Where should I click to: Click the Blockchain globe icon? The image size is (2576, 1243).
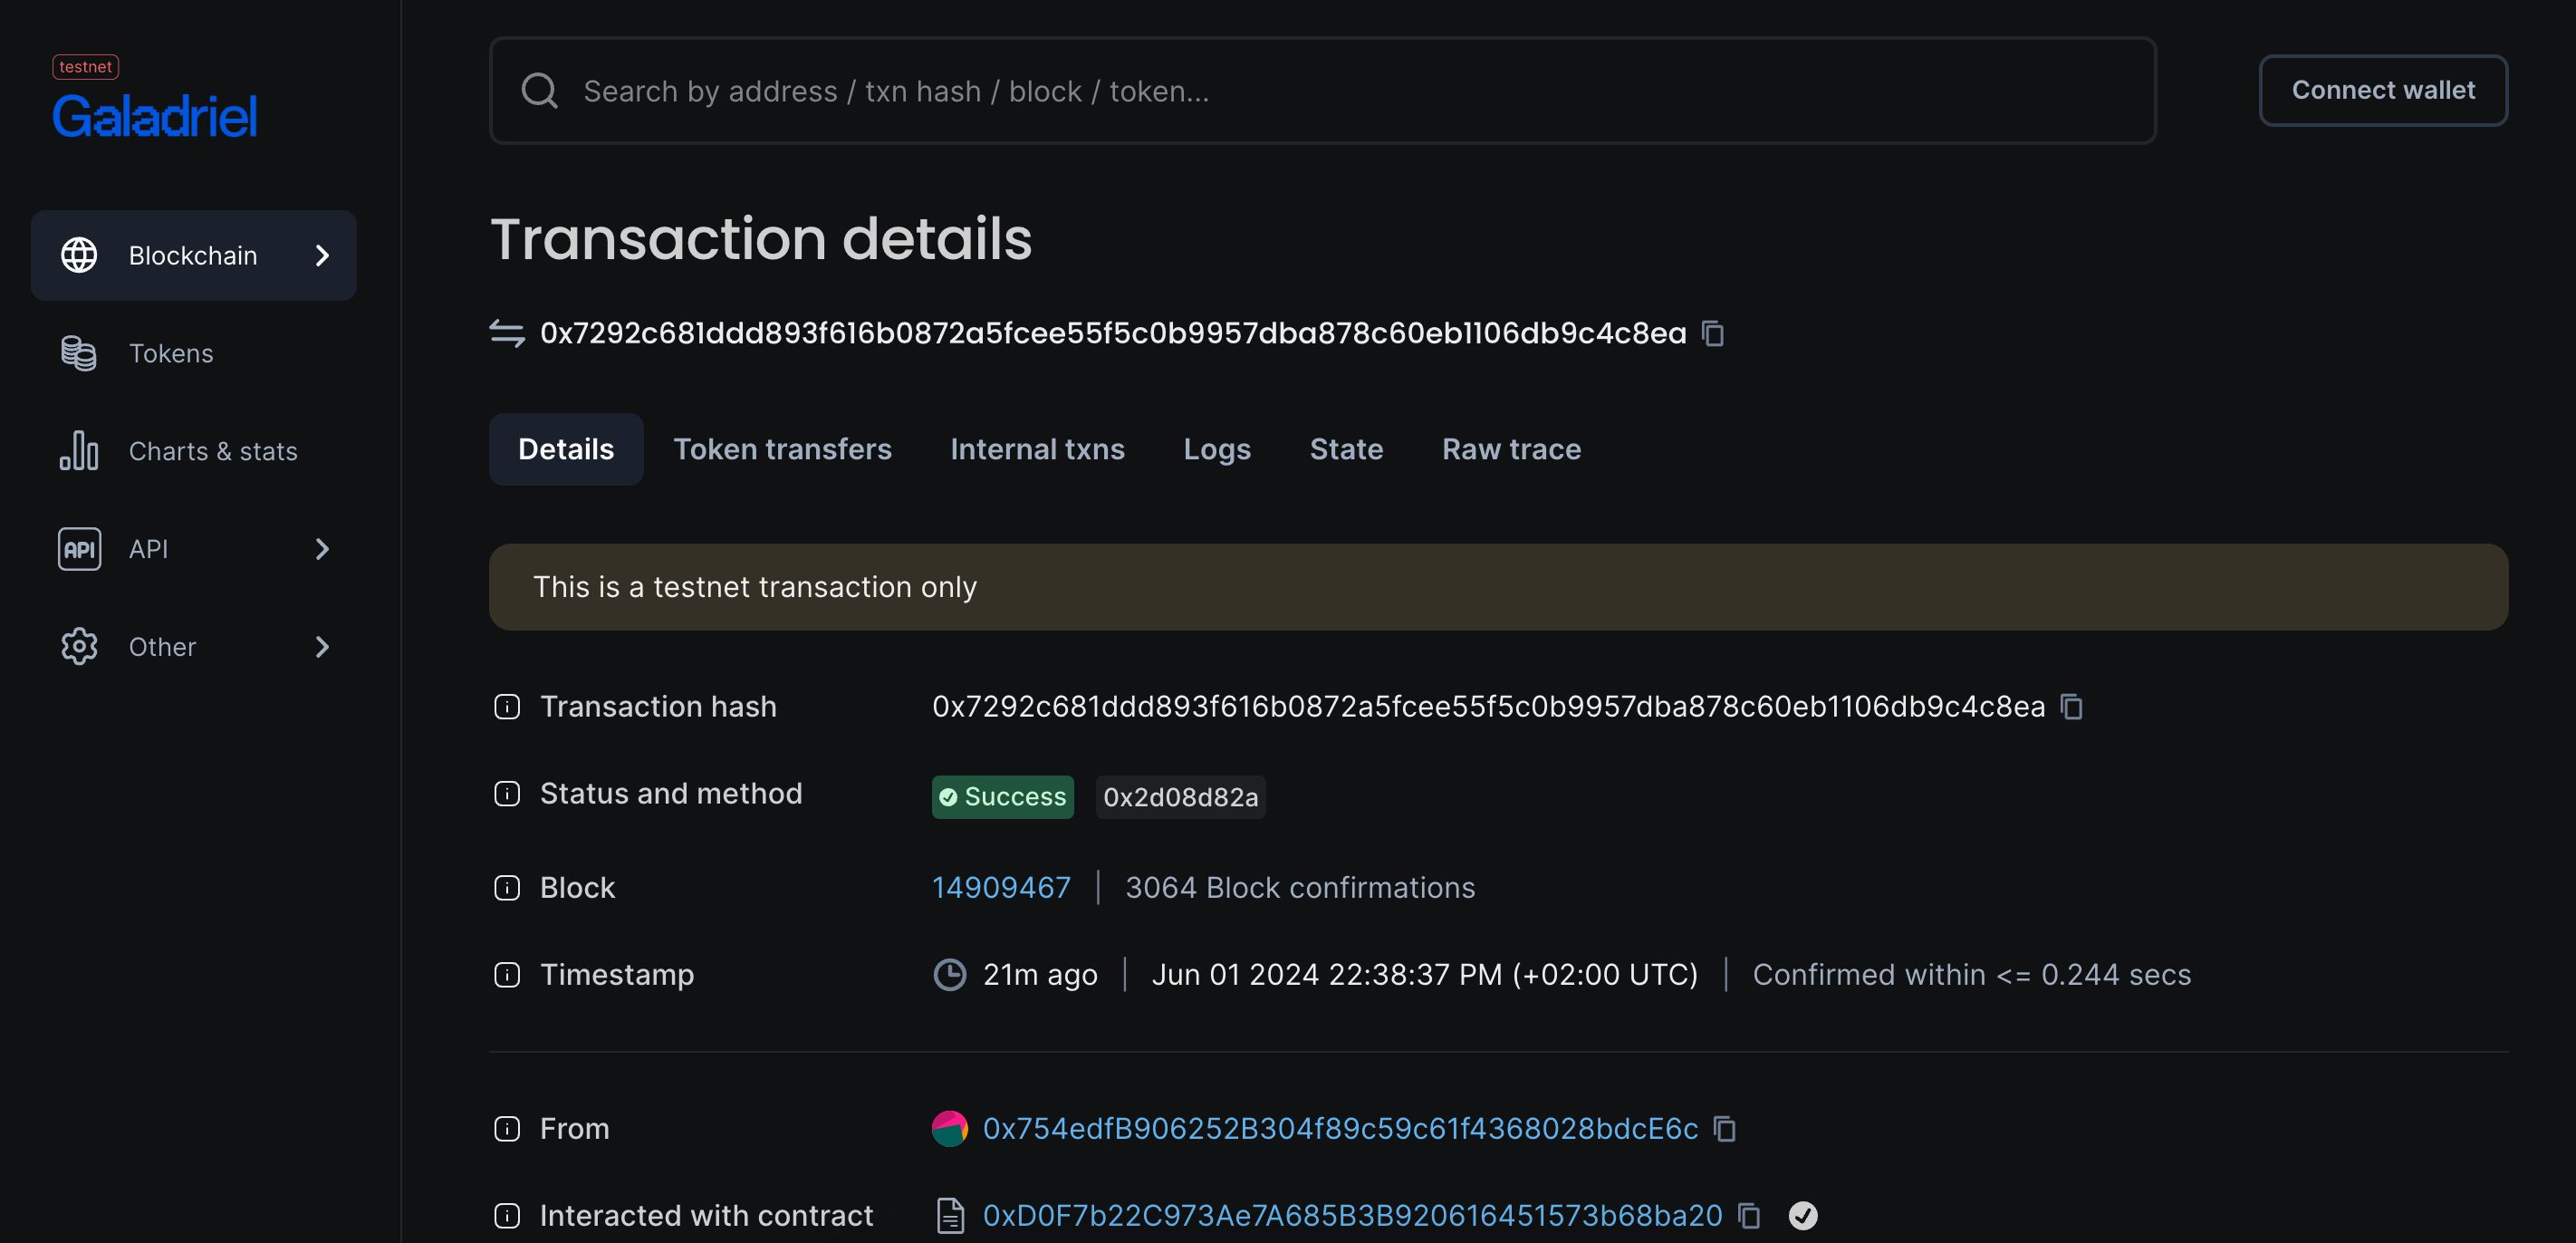tap(79, 255)
